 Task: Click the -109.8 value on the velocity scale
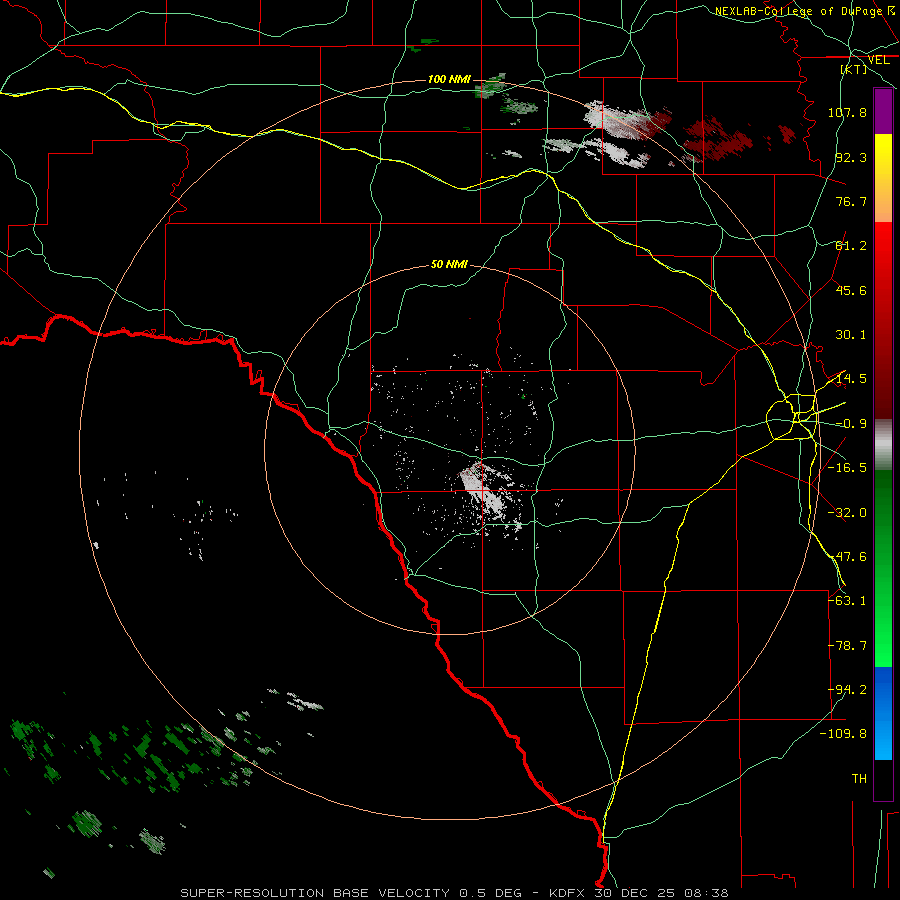(844, 734)
